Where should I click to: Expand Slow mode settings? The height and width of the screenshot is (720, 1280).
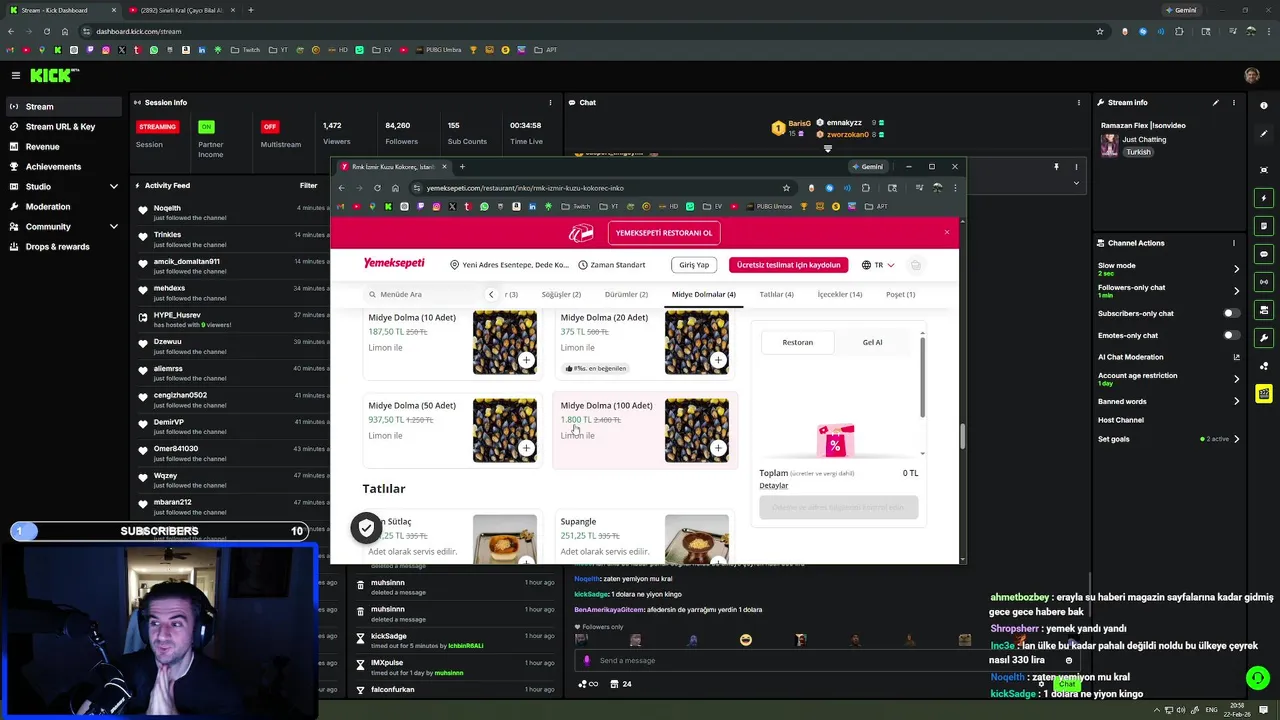click(x=1236, y=269)
